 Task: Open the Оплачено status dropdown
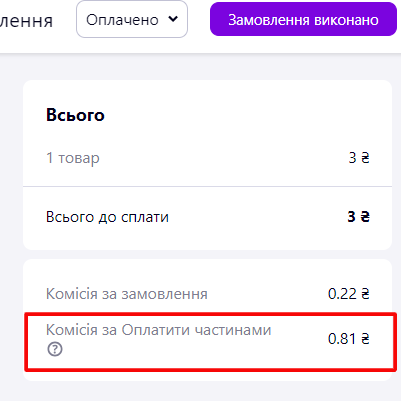coord(132,19)
